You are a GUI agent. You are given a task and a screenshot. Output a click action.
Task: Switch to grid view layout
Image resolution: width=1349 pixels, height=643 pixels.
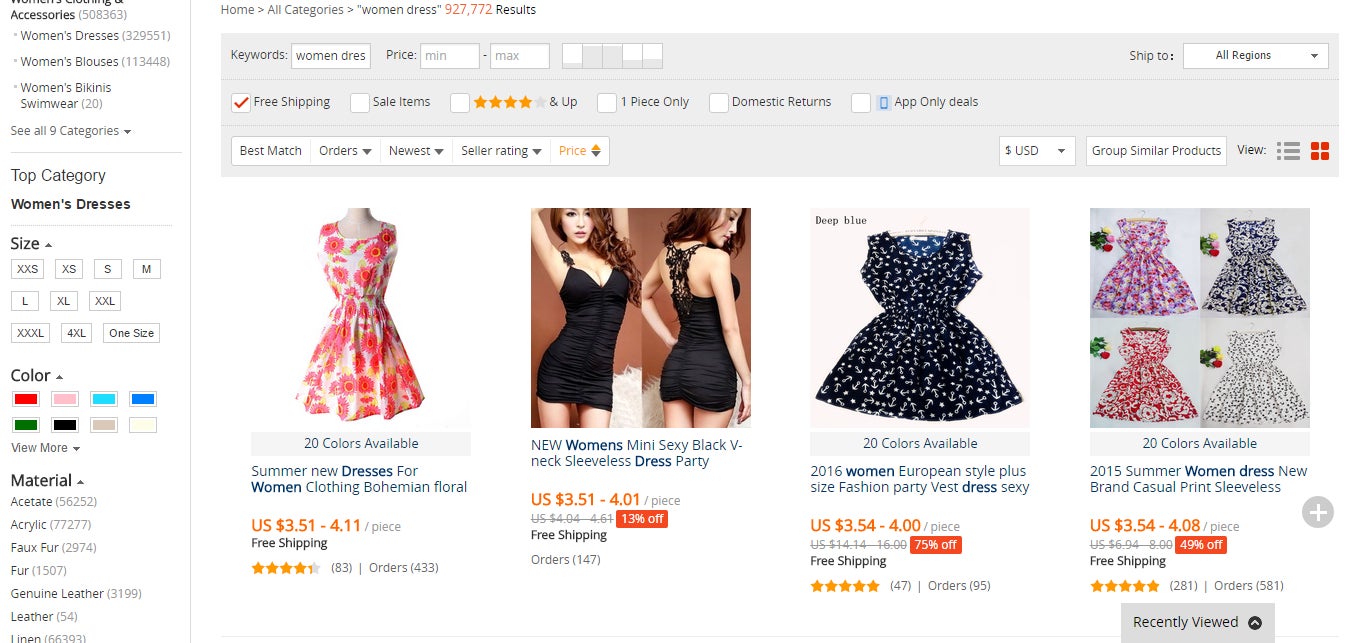pos(1320,151)
